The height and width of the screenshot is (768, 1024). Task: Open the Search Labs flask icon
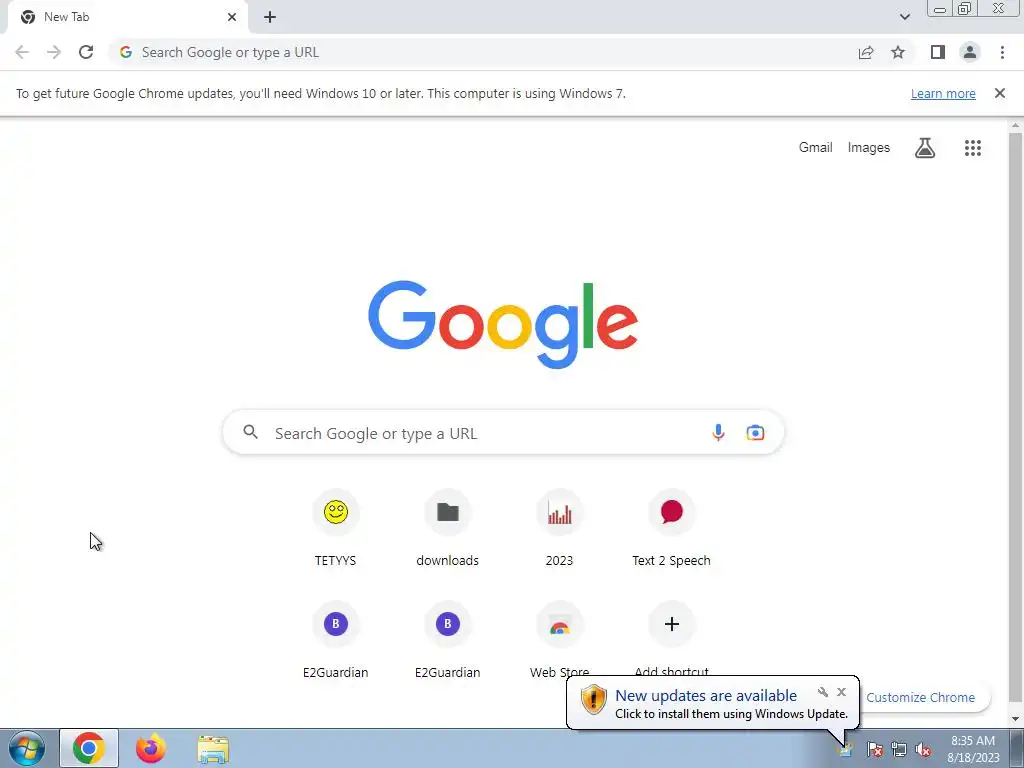point(925,148)
